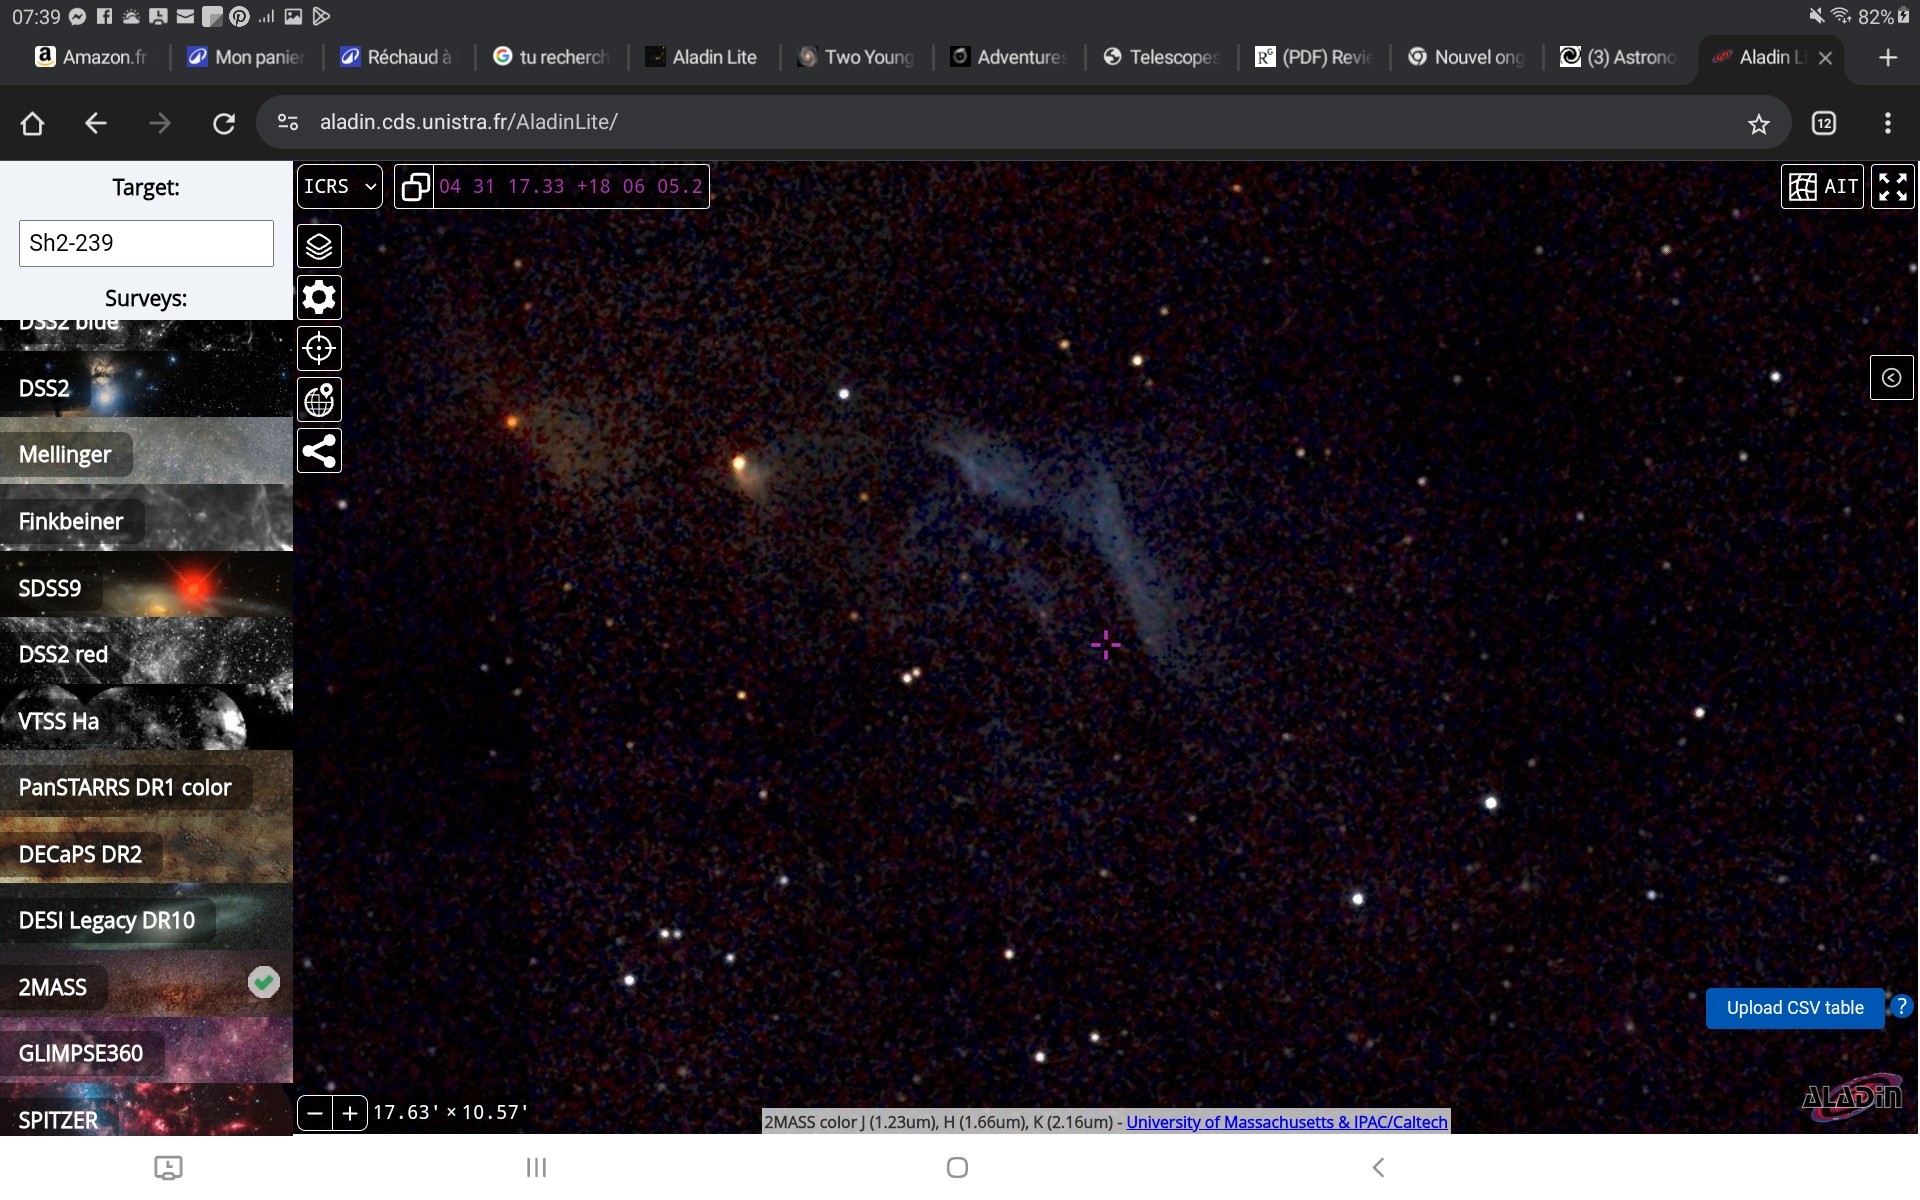This screenshot has height=1200, width=1920.
Task: Click the share view icon
Action: [319, 451]
